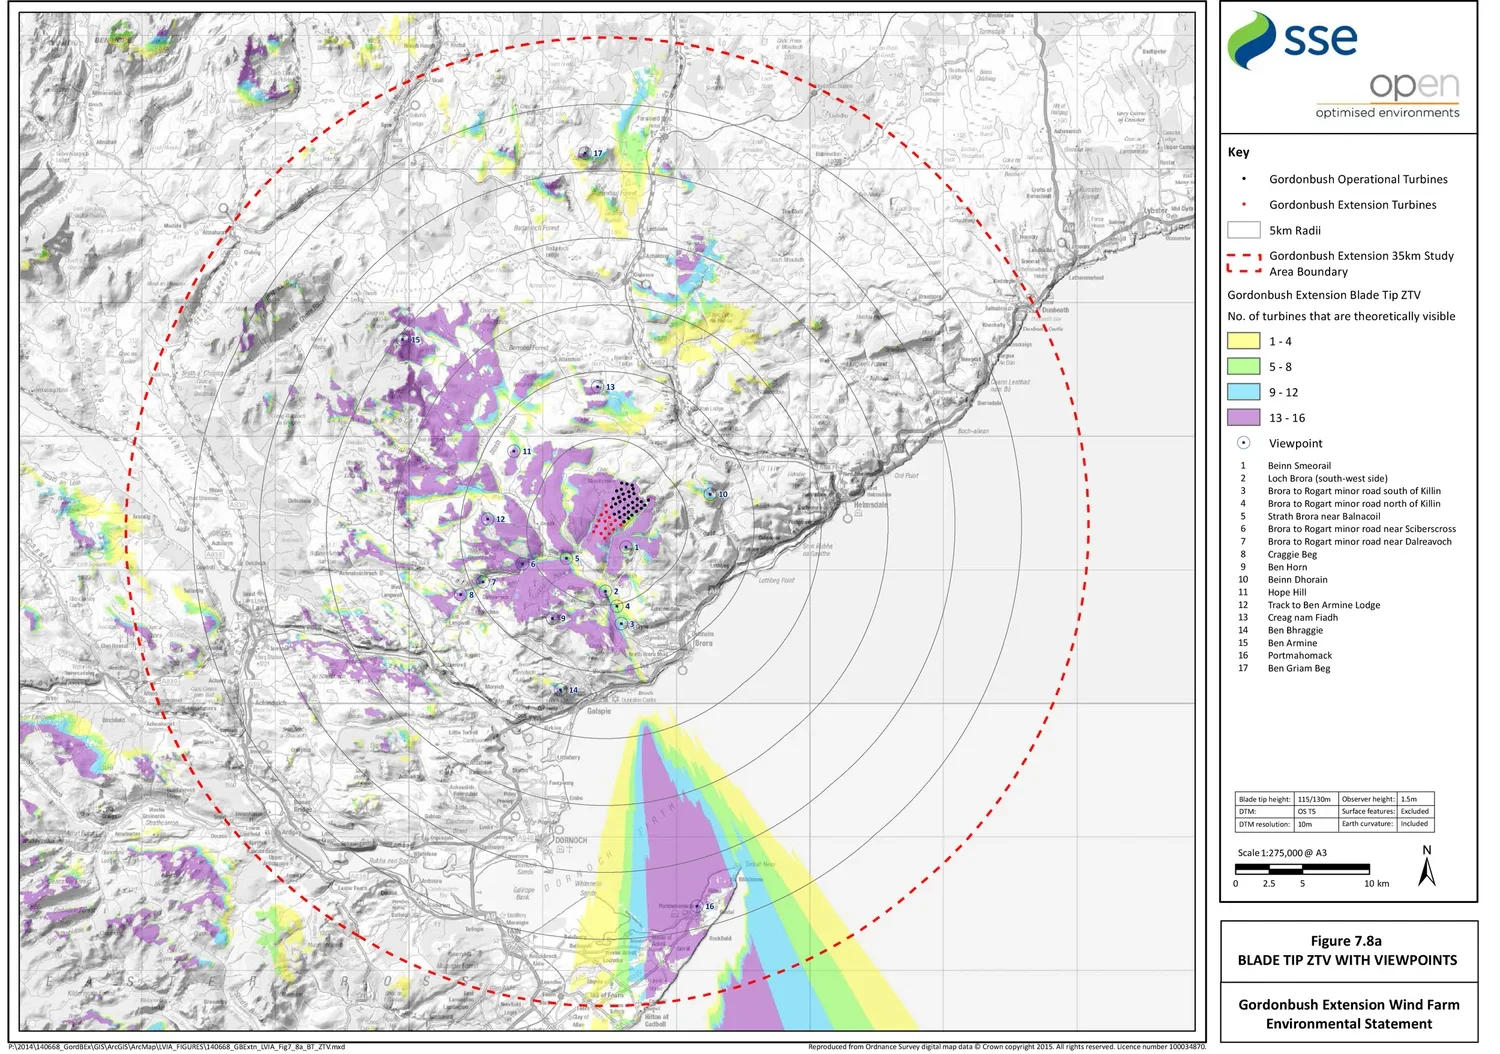
Task: Click 'Ben Armine' in viewpoint list
Action: 1292,643
